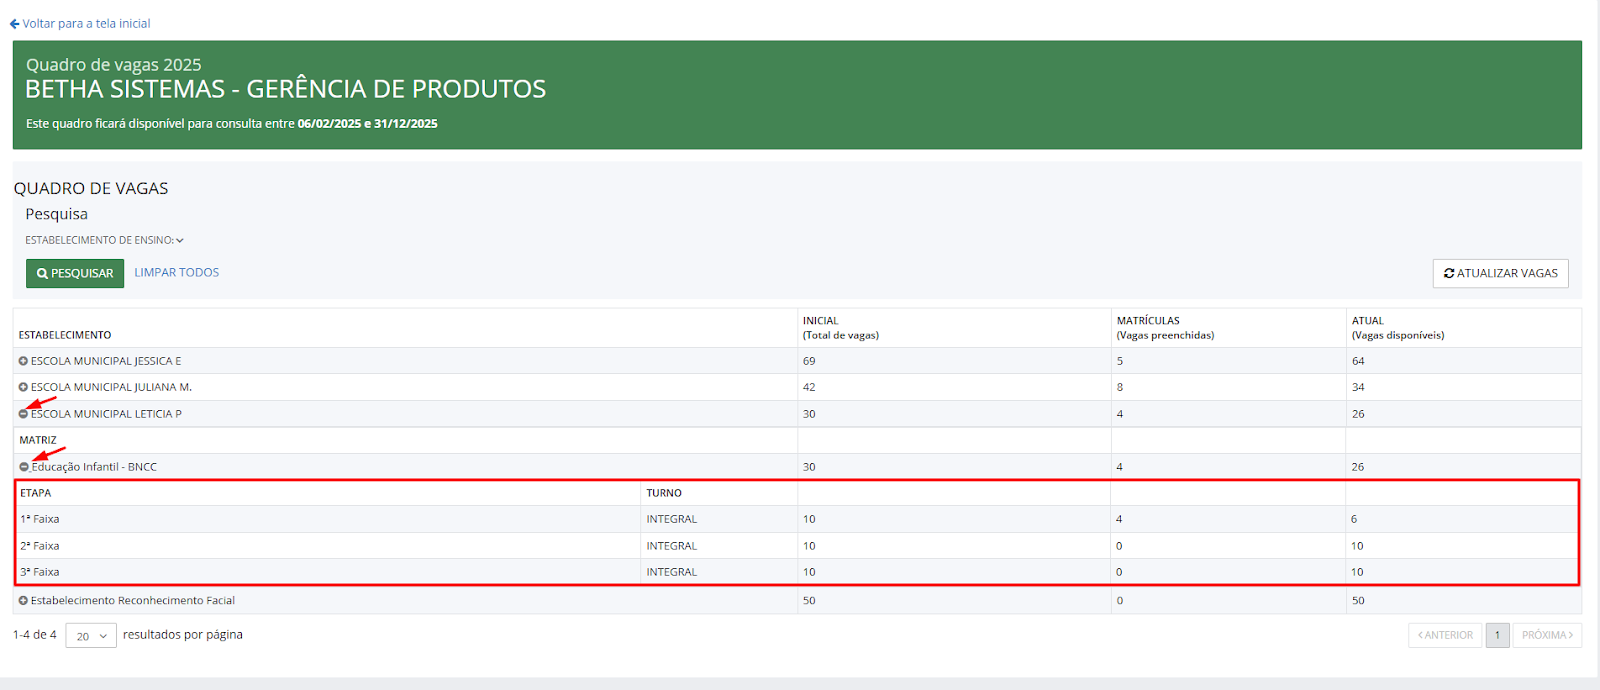
Task: Click INTEGRAL turno in the 1ª Faixa row
Action: tap(672, 519)
